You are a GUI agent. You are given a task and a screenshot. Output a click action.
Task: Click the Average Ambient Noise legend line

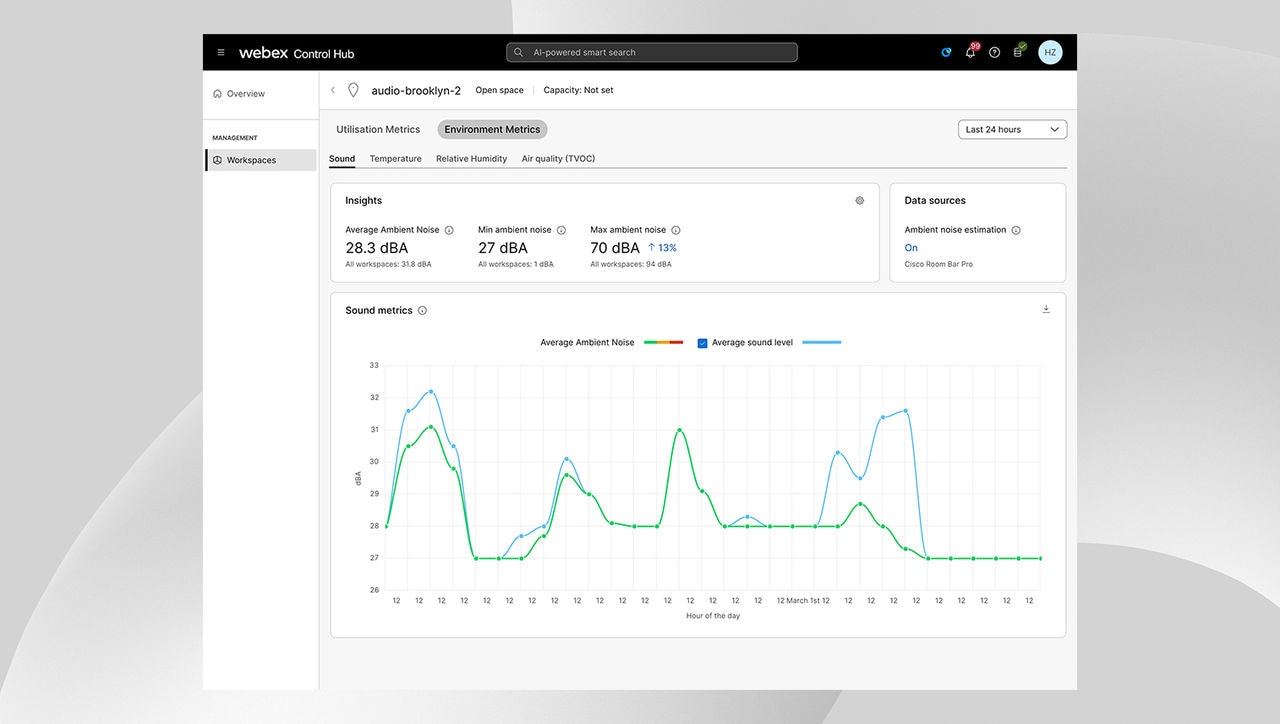point(663,343)
